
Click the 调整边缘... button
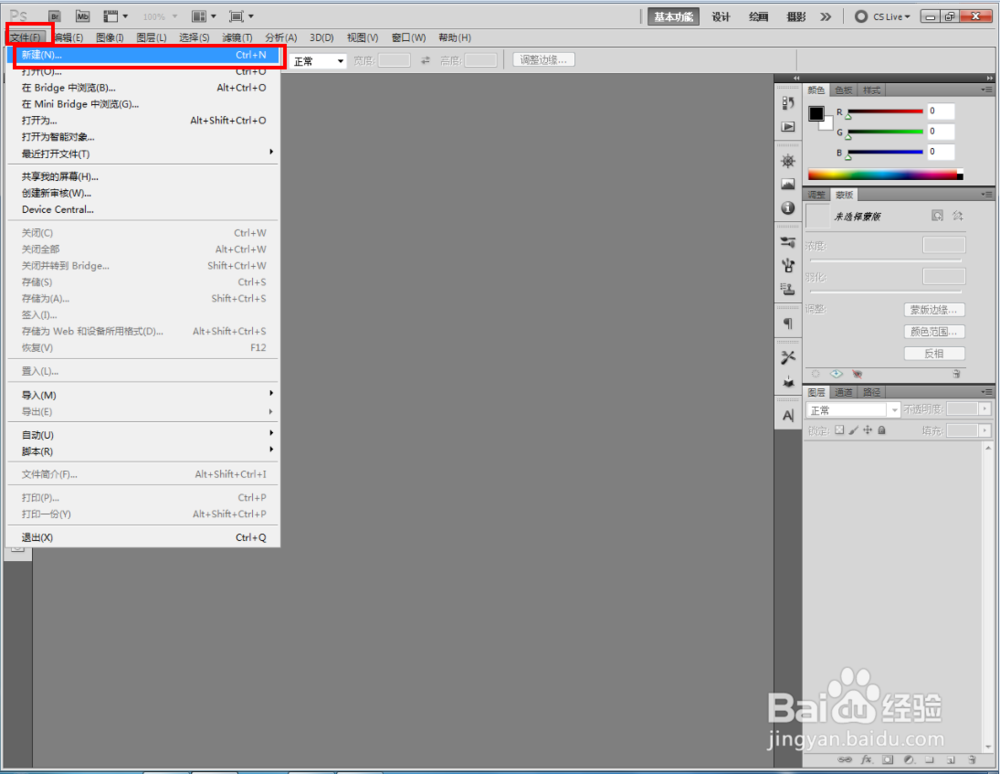pyautogui.click(x=543, y=60)
